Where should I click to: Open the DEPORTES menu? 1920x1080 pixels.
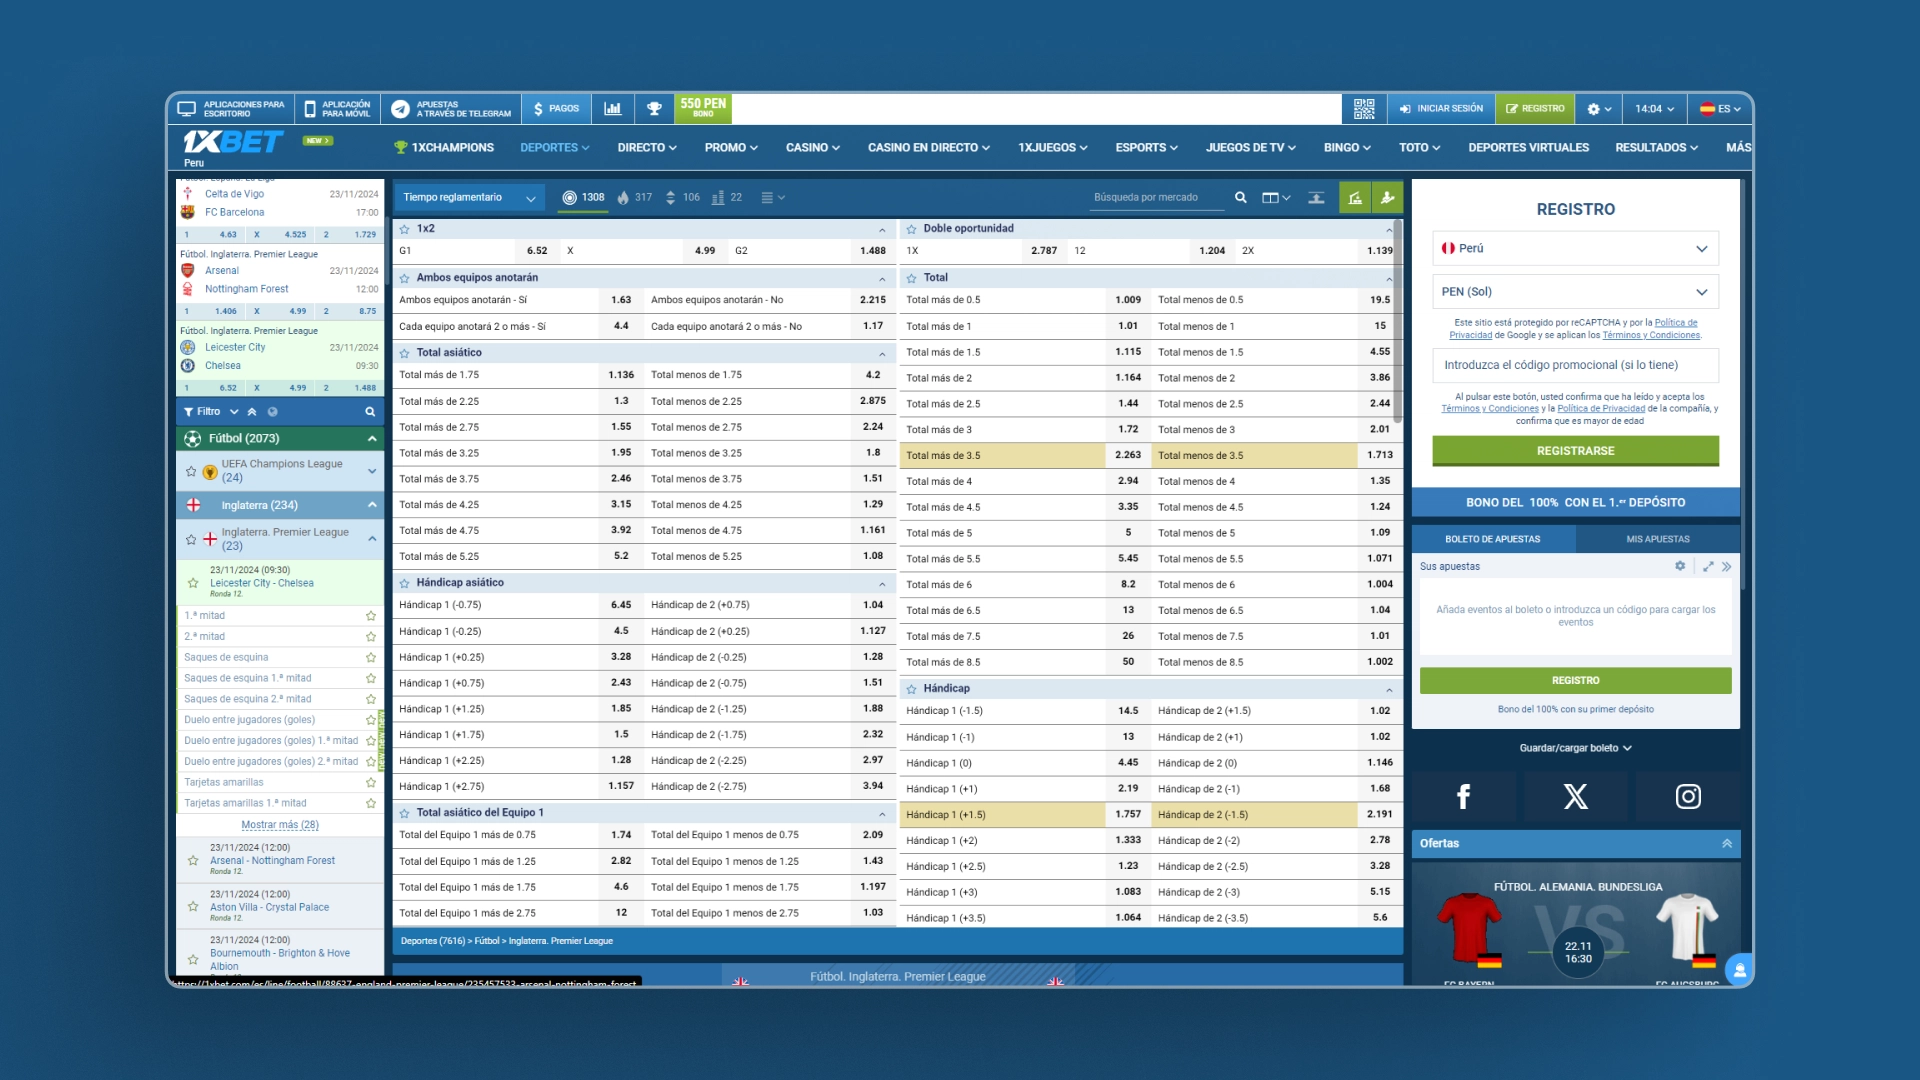point(555,148)
